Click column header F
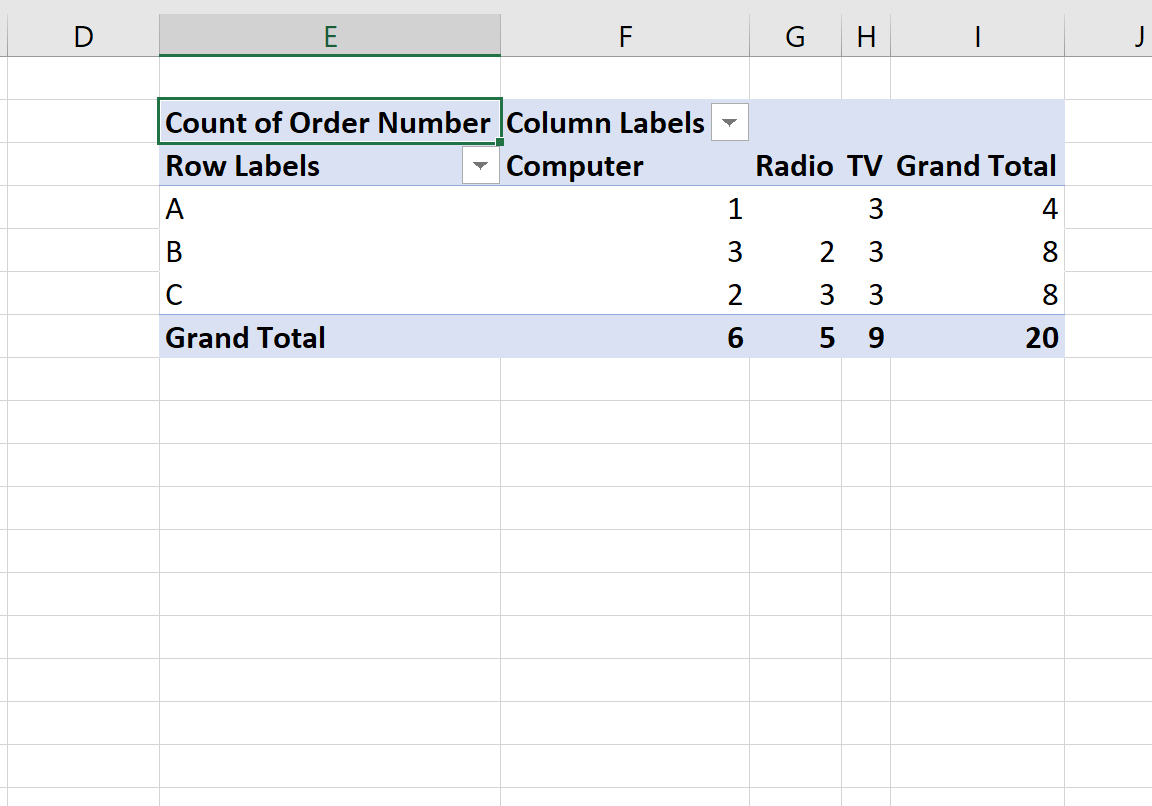This screenshot has height=806, width=1152. tap(625, 36)
